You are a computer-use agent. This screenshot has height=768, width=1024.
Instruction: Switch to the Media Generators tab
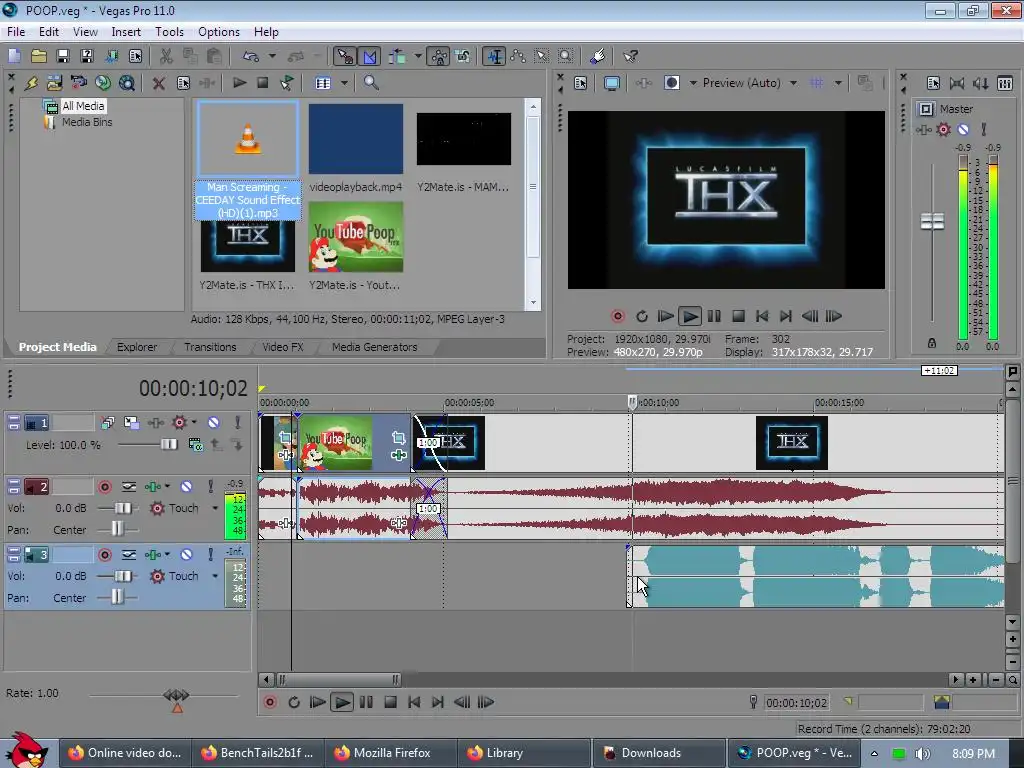(x=374, y=347)
